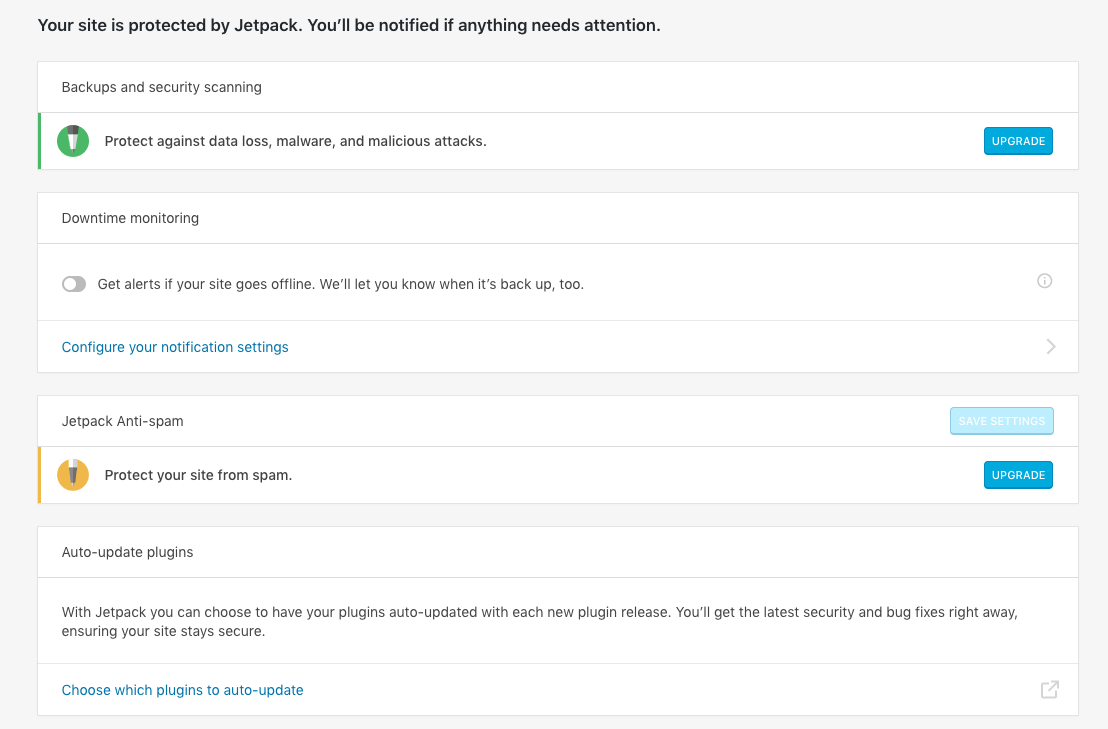
Task: Click the green Jetpack backup status icon
Action: point(73,141)
